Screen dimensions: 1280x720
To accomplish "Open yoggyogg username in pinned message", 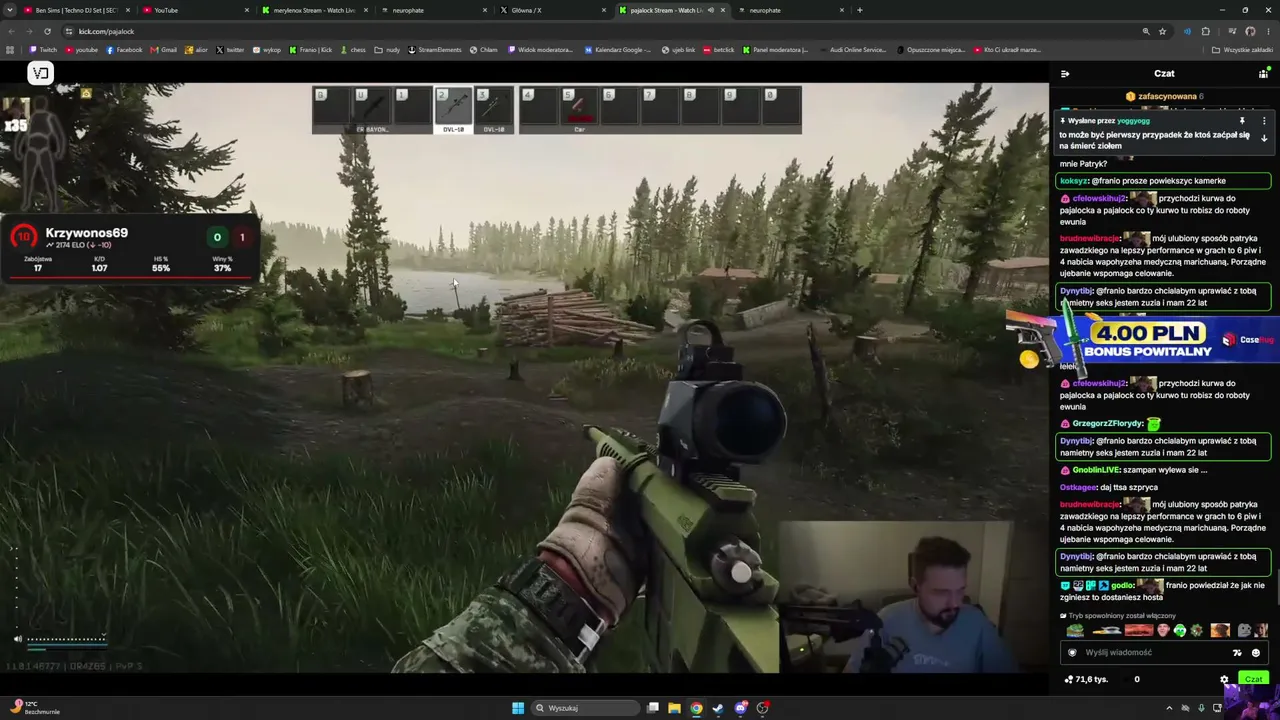I will (1133, 121).
